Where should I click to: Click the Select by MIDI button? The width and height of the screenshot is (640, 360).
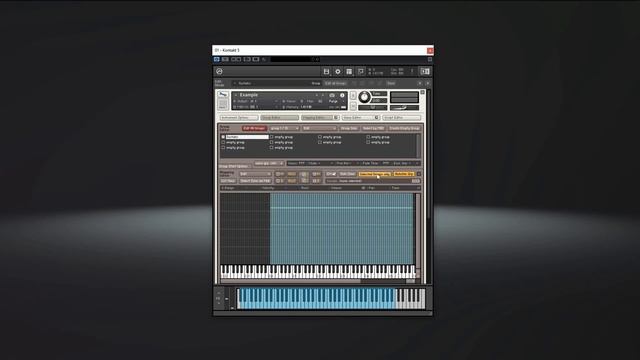[373, 128]
